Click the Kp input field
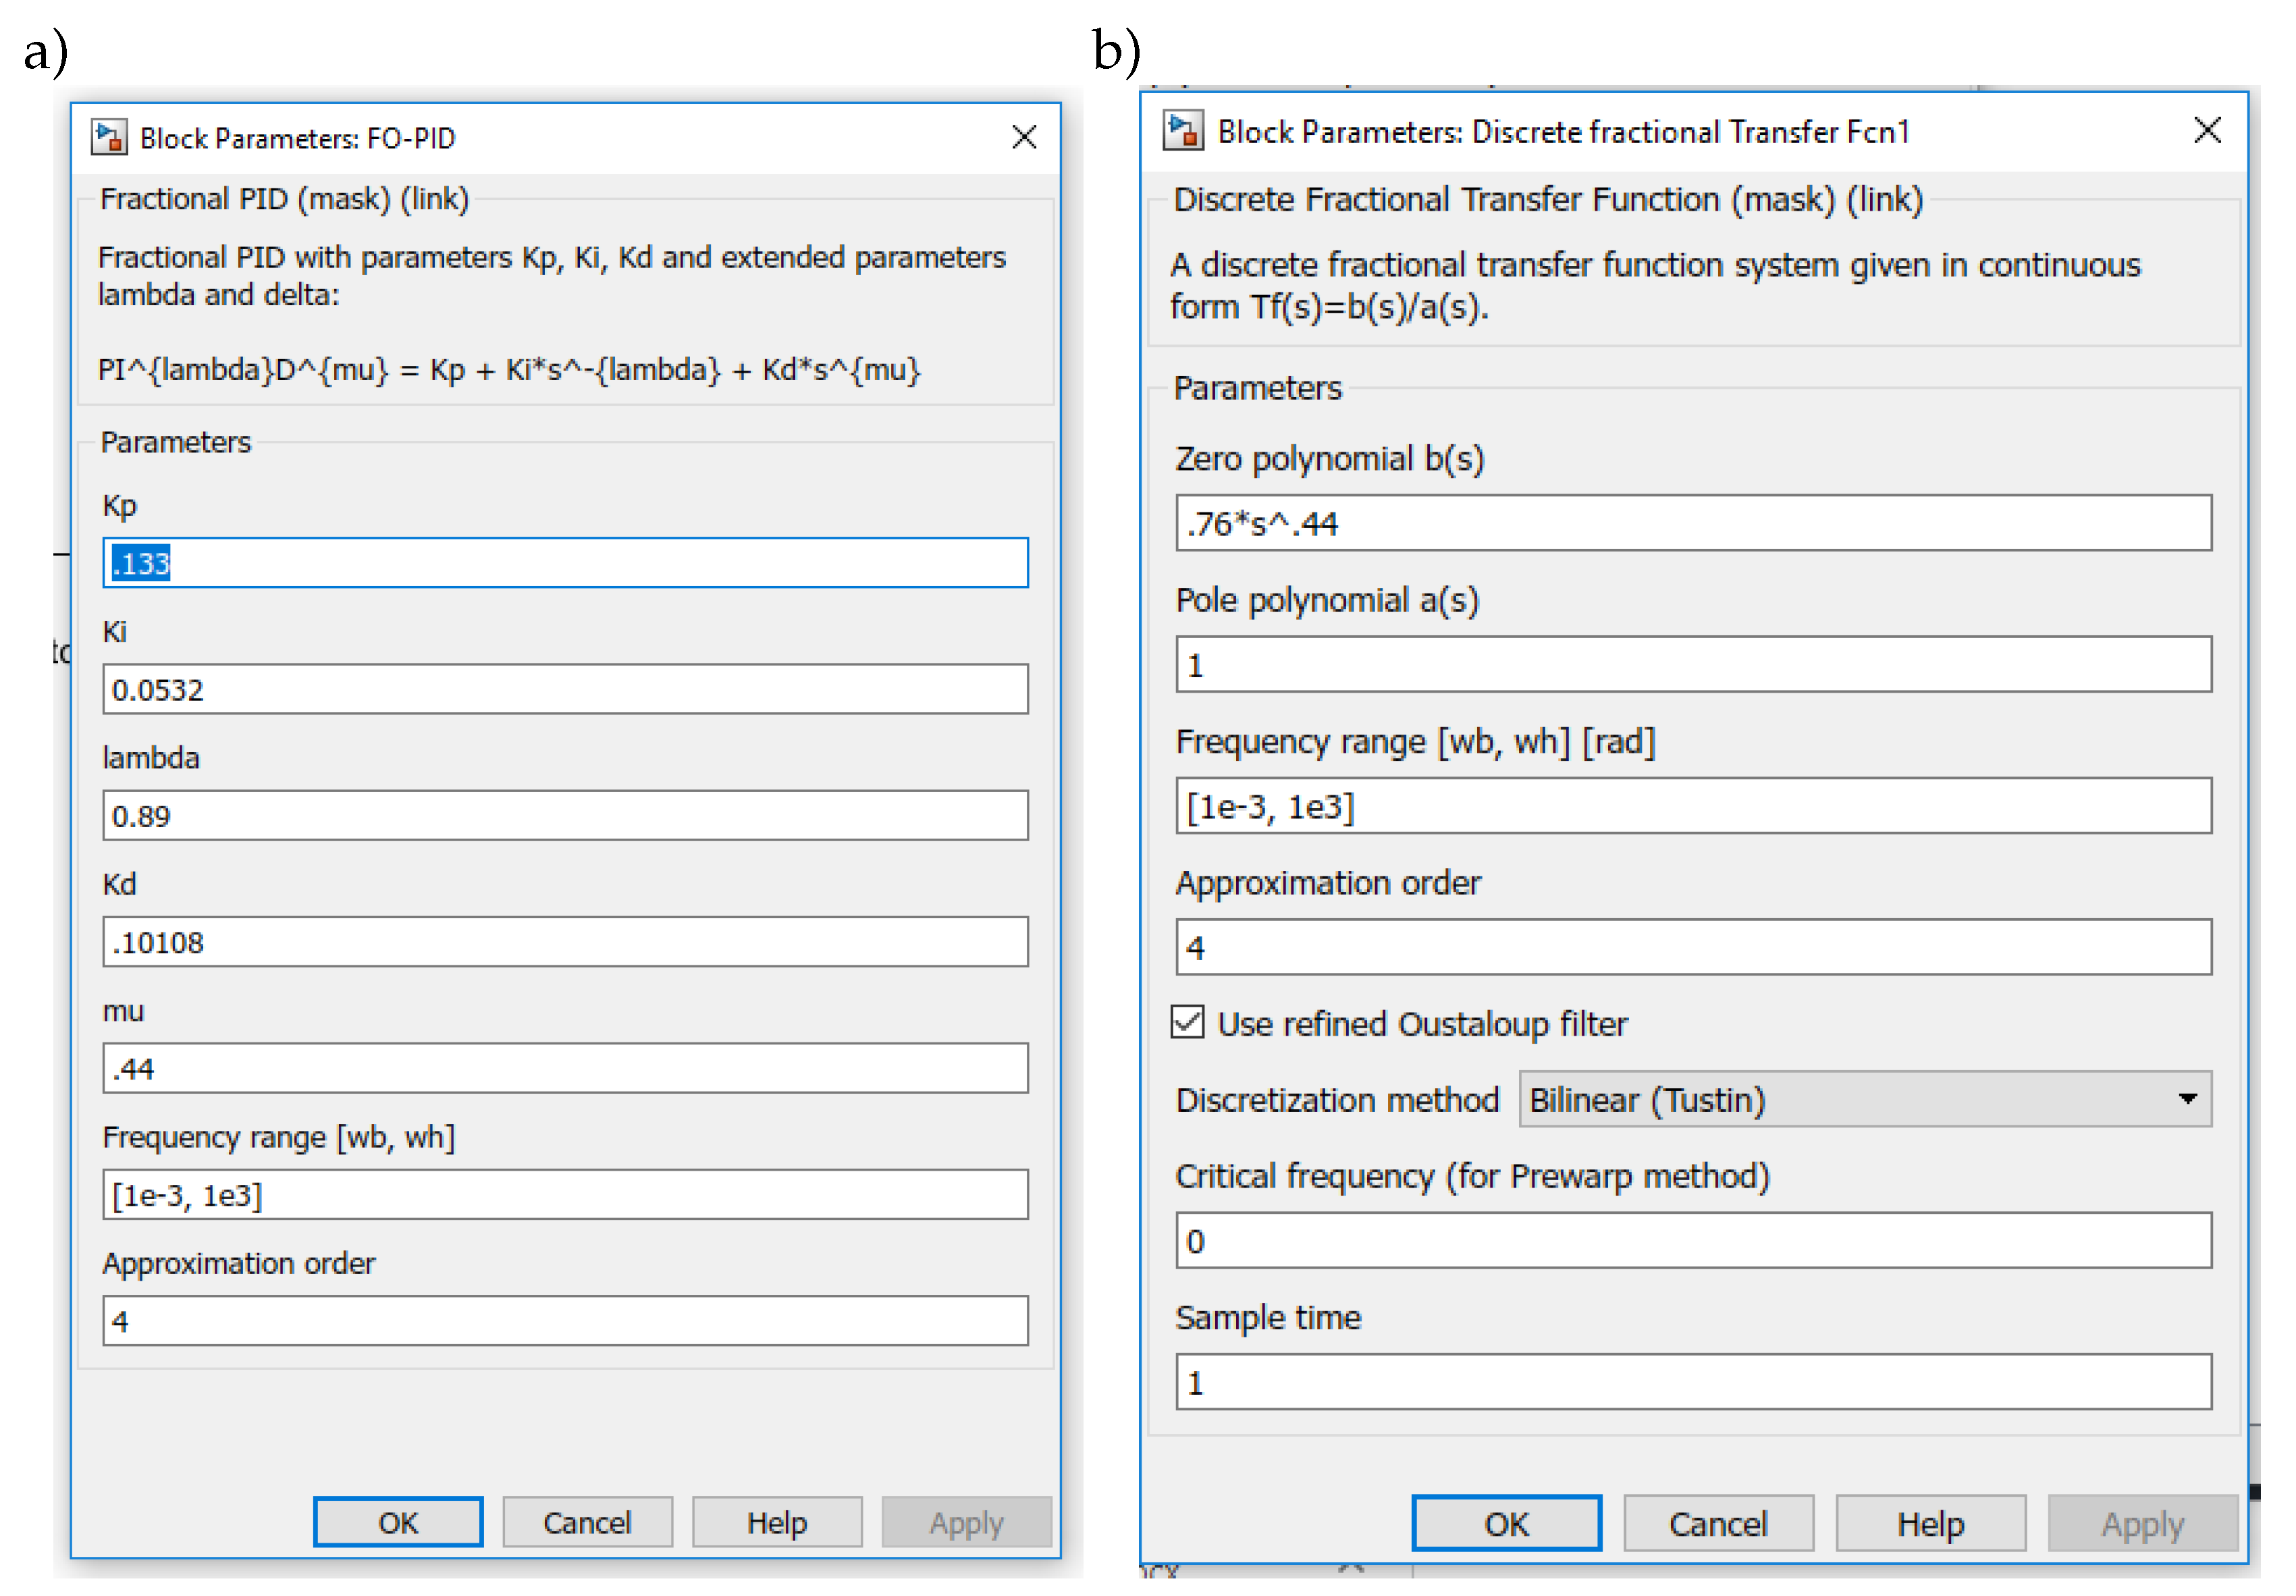 (x=565, y=563)
